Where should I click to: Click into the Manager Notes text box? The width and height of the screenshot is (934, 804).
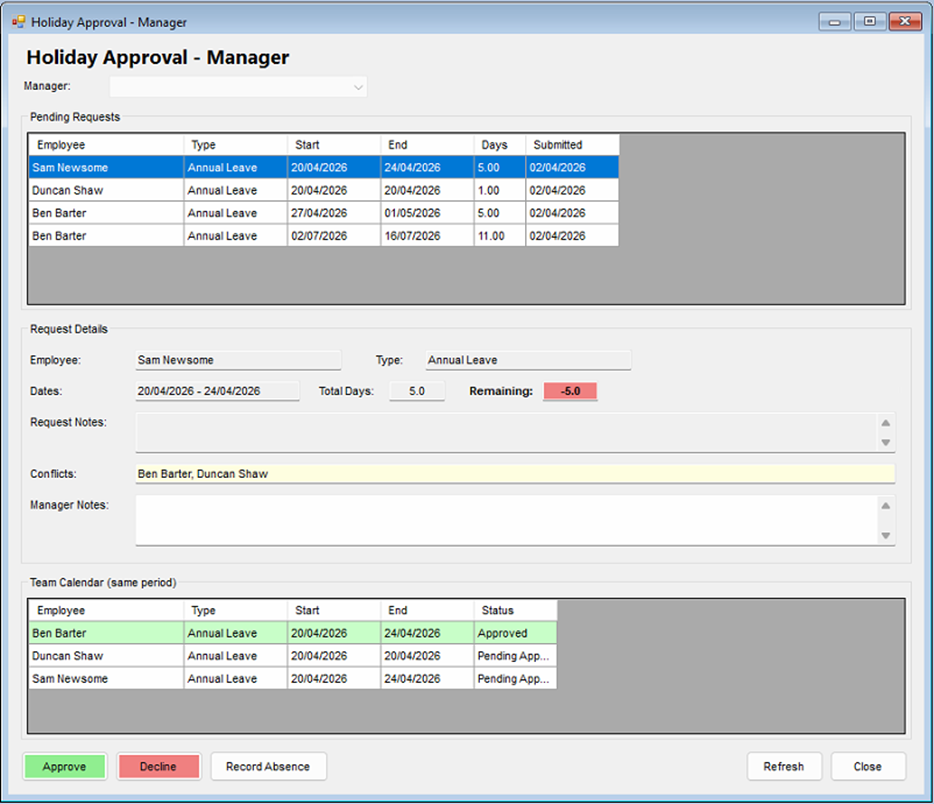(505, 521)
